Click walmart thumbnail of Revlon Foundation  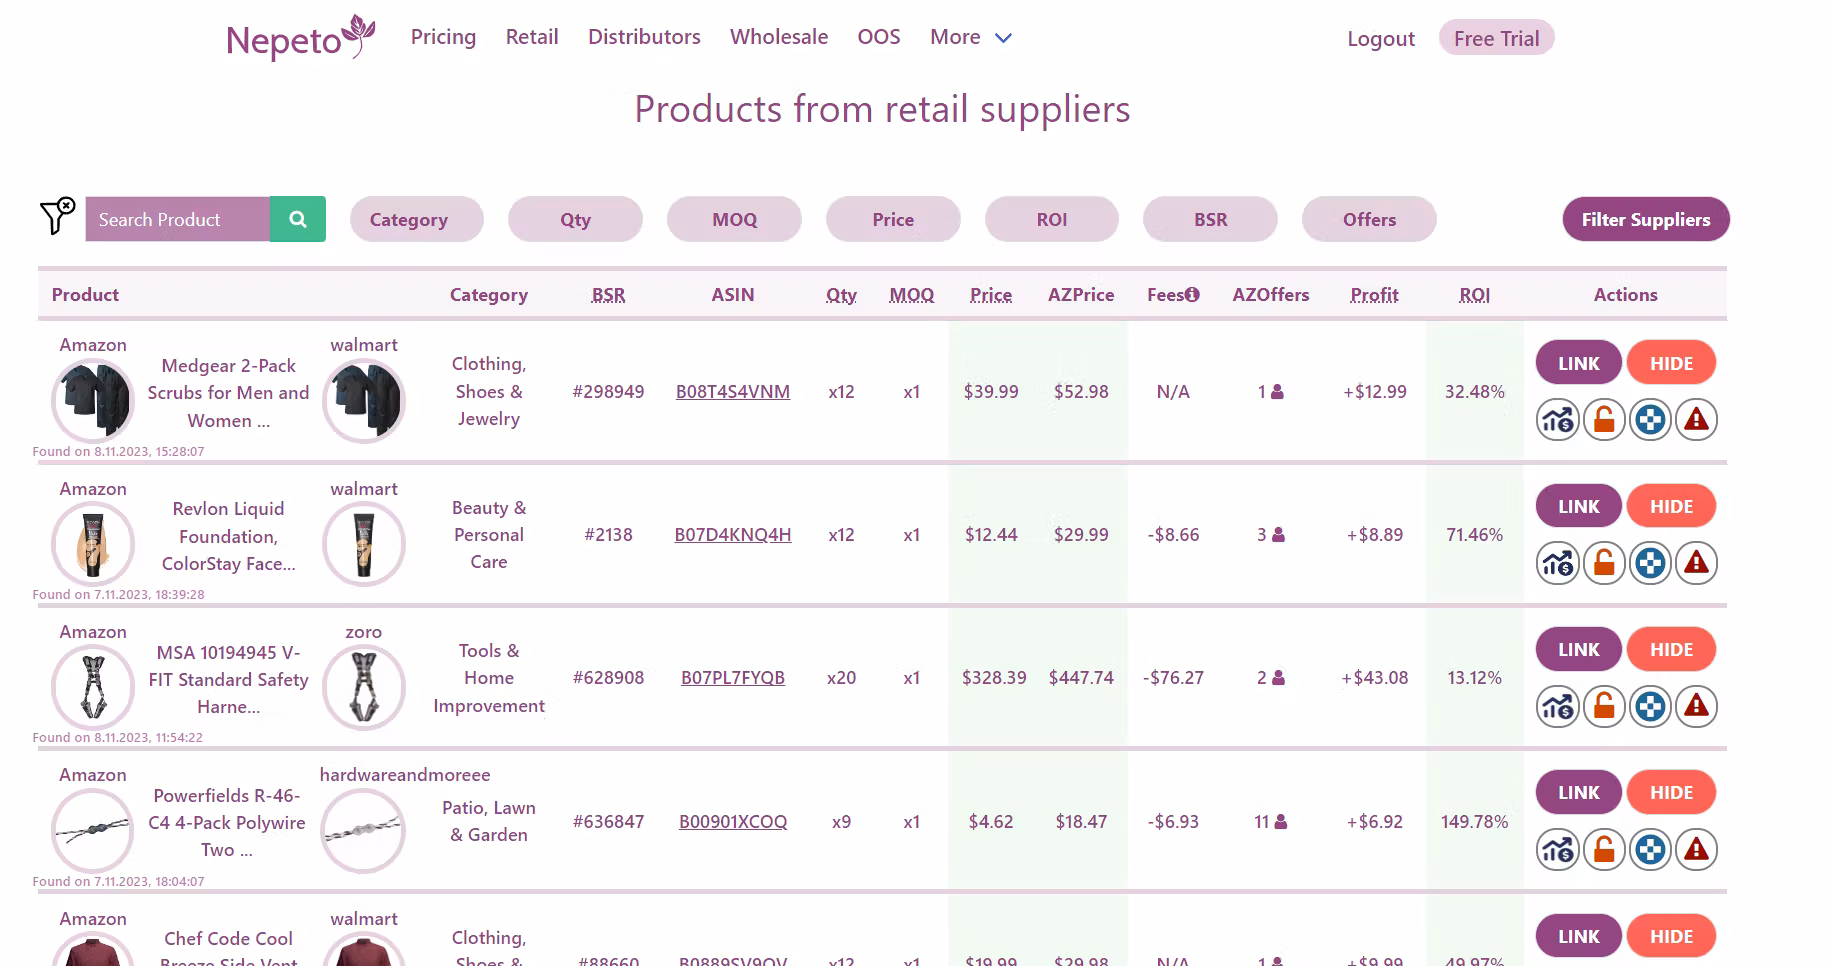tap(364, 544)
